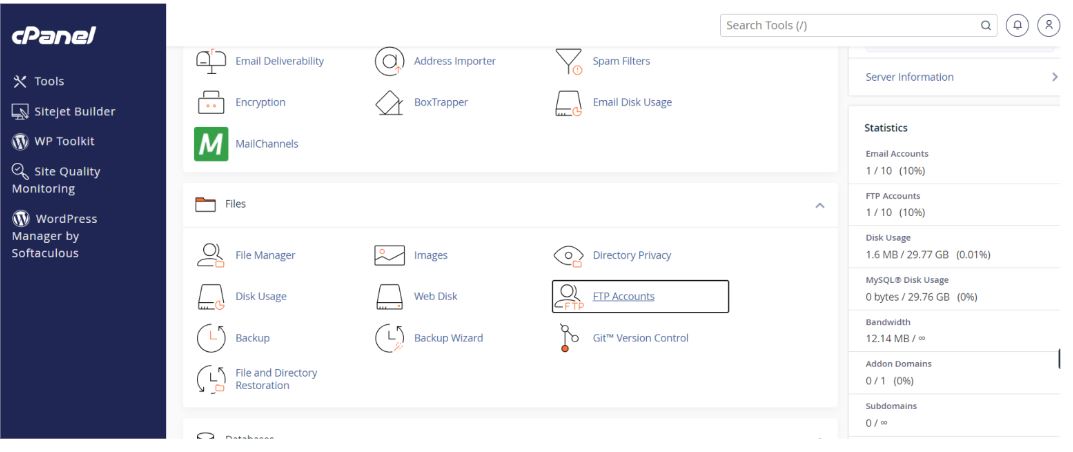Viewport: 1073px width, 452px height.
Task: Select Tools in the sidebar
Action: coord(49,81)
